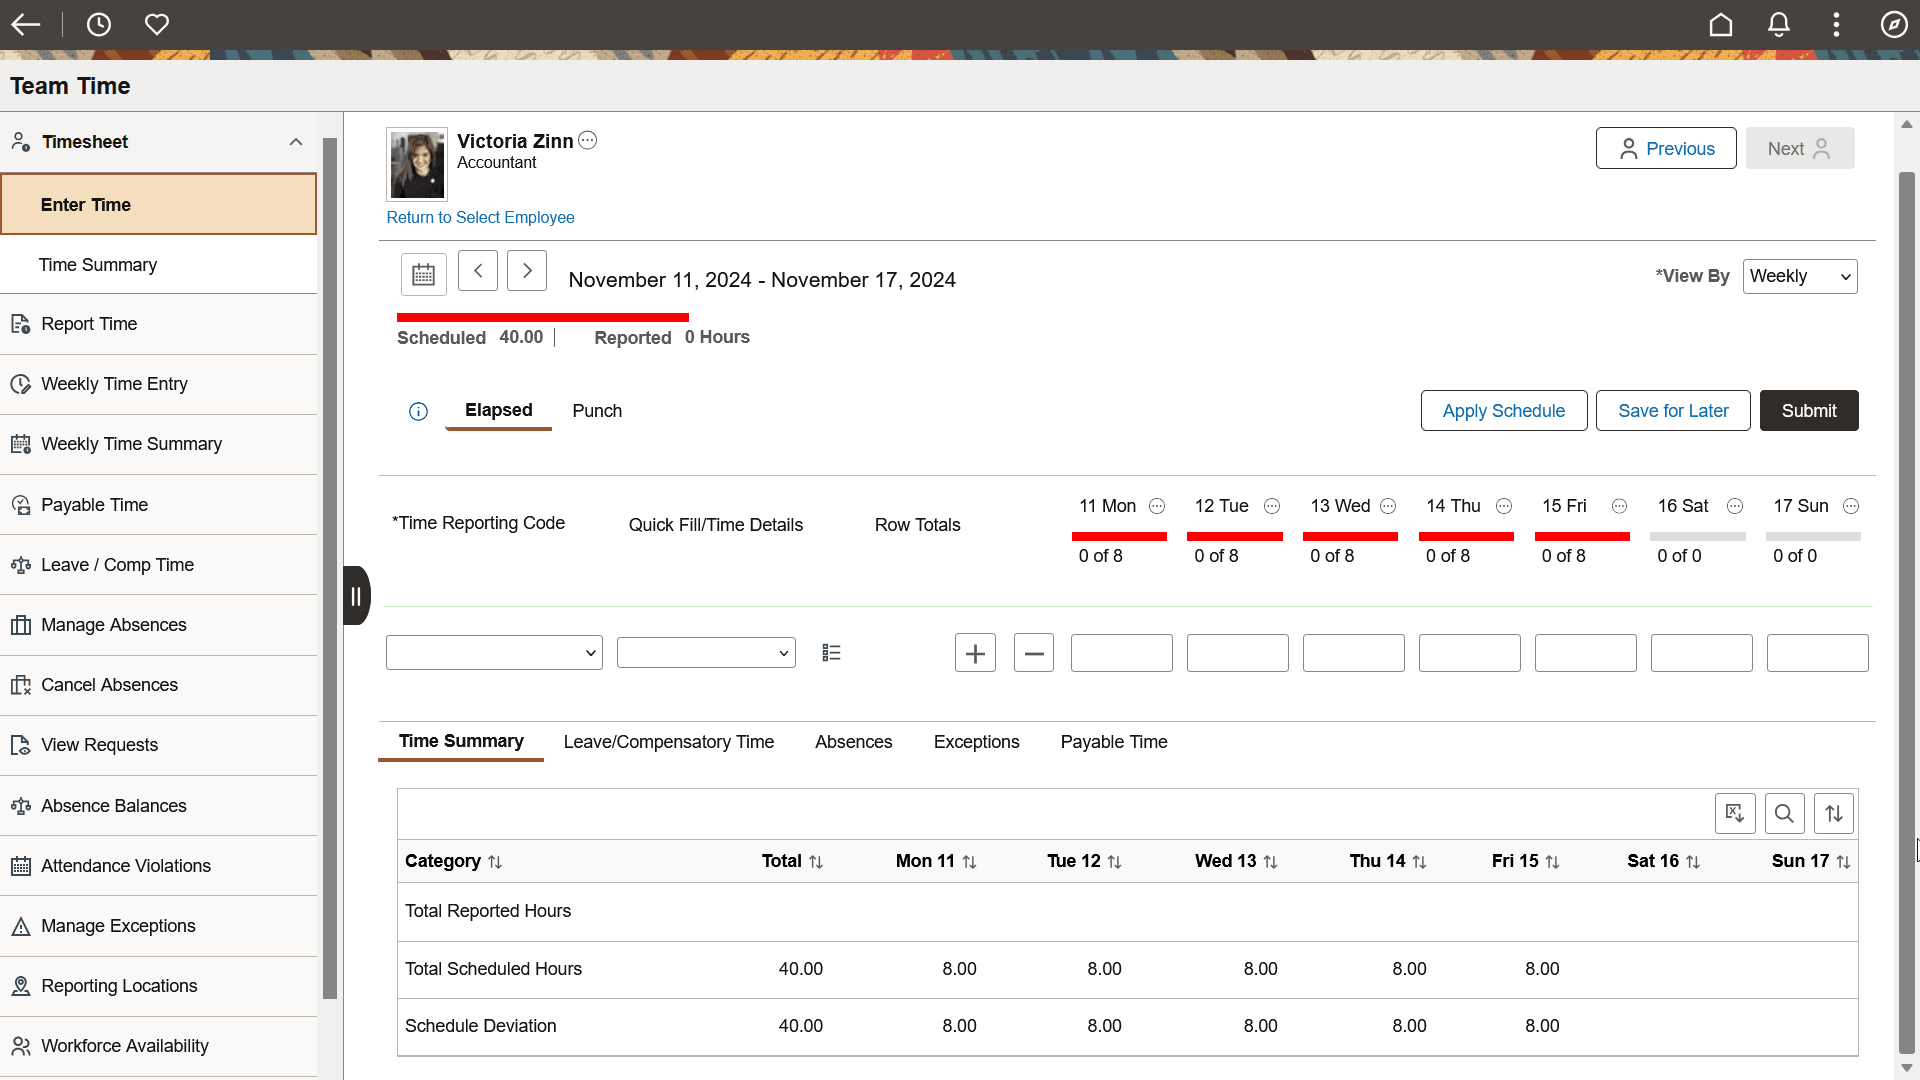Click the grid sort icon
This screenshot has width=1920, height=1080.
[1834, 814]
